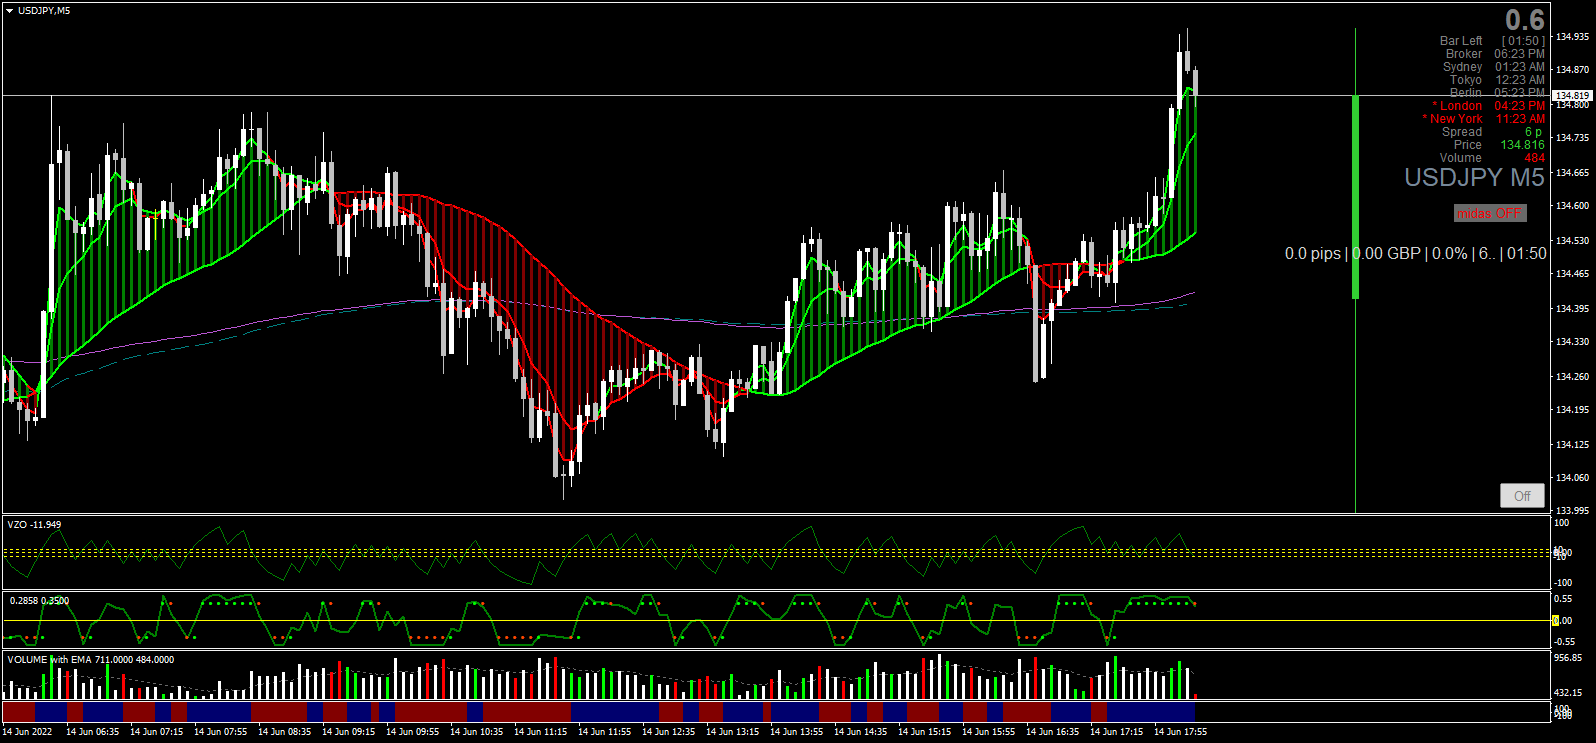Viewport: 1596px width, 743px height.
Task: Click the 956.85 volume scale label
Action: coord(1568,658)
